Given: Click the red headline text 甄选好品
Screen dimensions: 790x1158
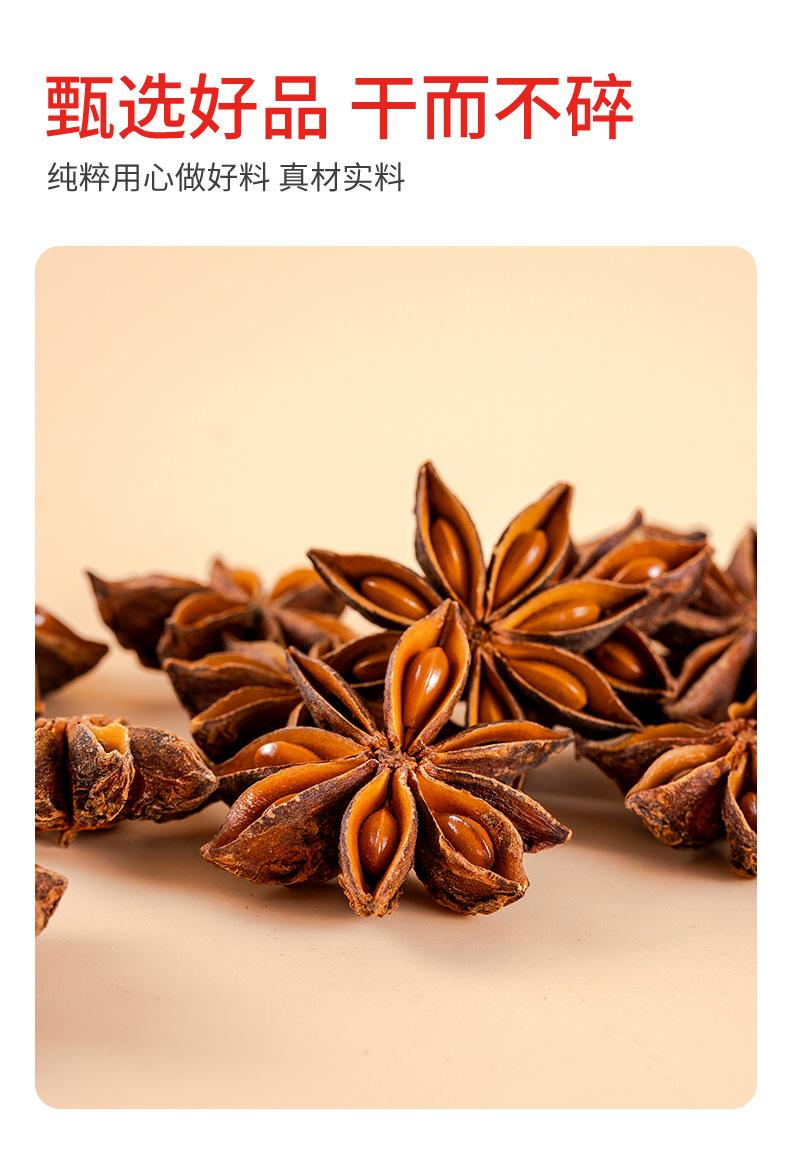Looking at the screenshot, I should pyautogui.click(x=187, y=108).
